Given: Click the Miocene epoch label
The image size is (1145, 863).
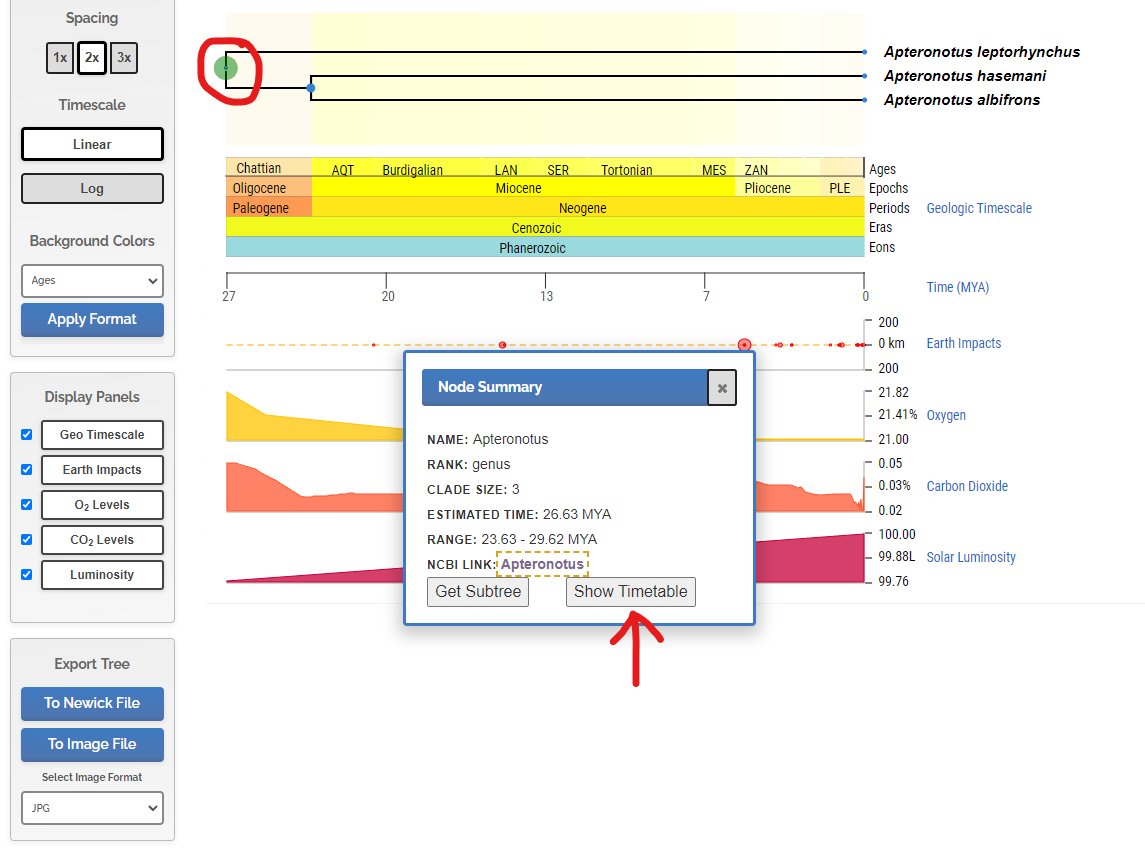Looking at the screenshot, I should [518, 188].
